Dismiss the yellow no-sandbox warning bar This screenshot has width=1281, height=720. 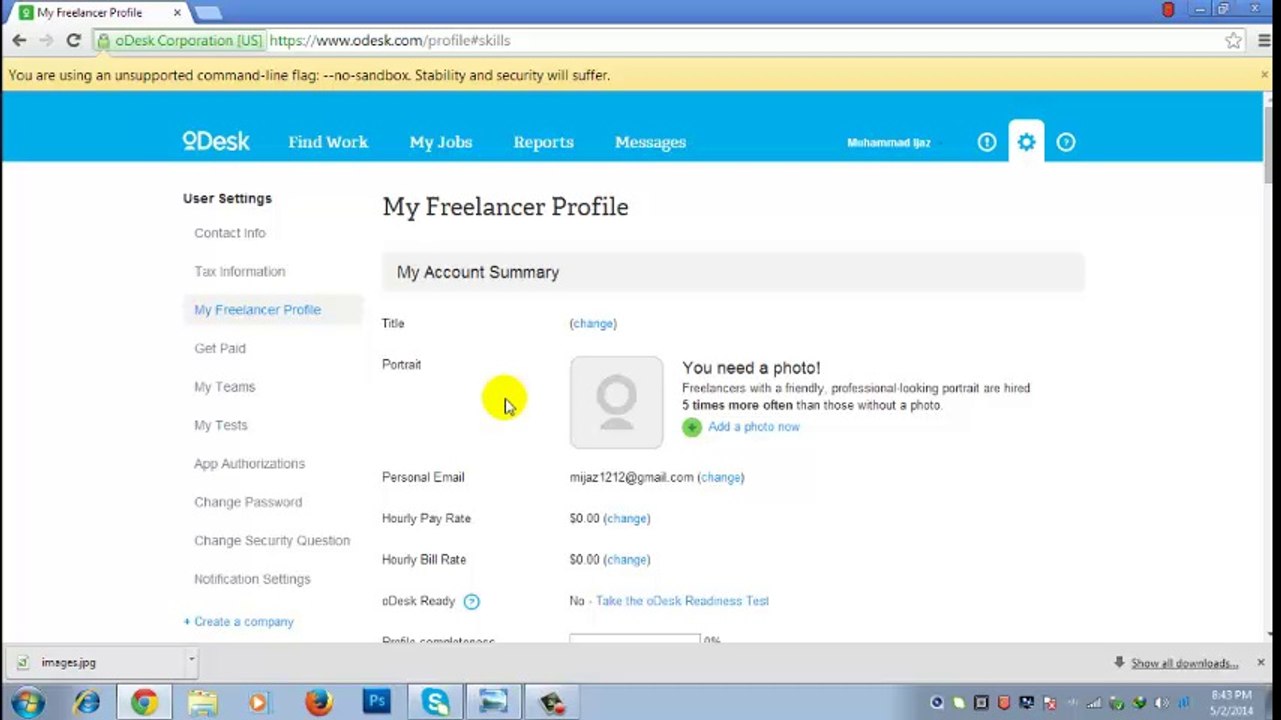pos(1264,74)
